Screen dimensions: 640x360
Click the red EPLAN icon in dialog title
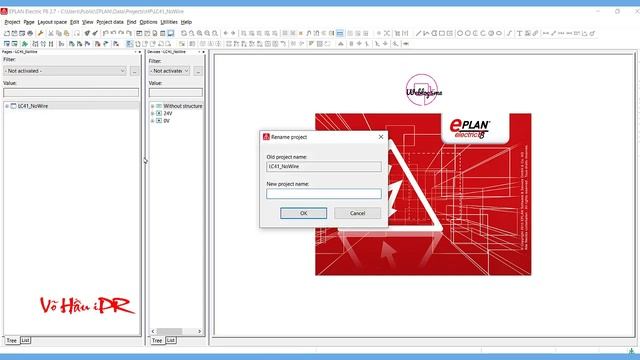266,137
